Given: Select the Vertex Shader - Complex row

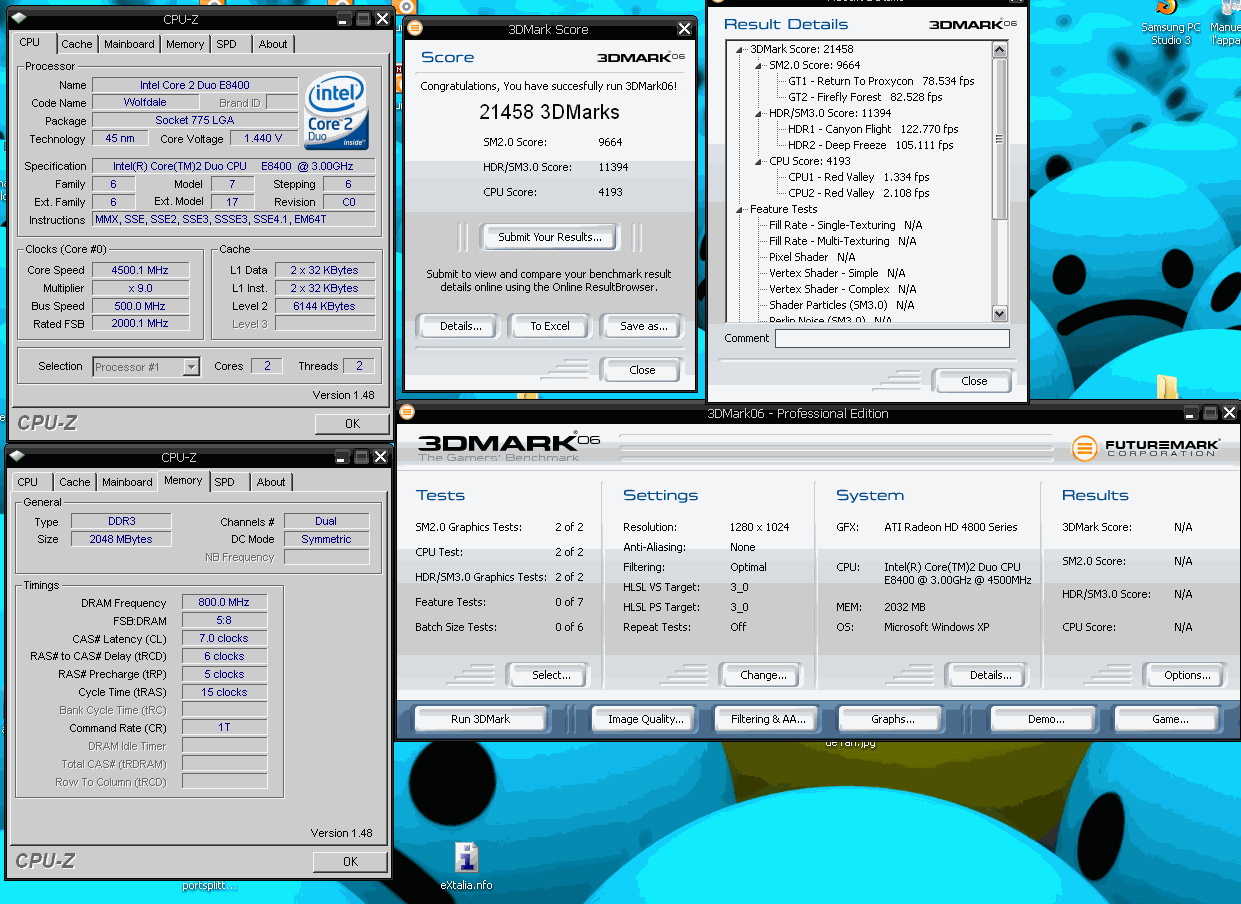Looking at the screenshot, I should click(842, 289).
